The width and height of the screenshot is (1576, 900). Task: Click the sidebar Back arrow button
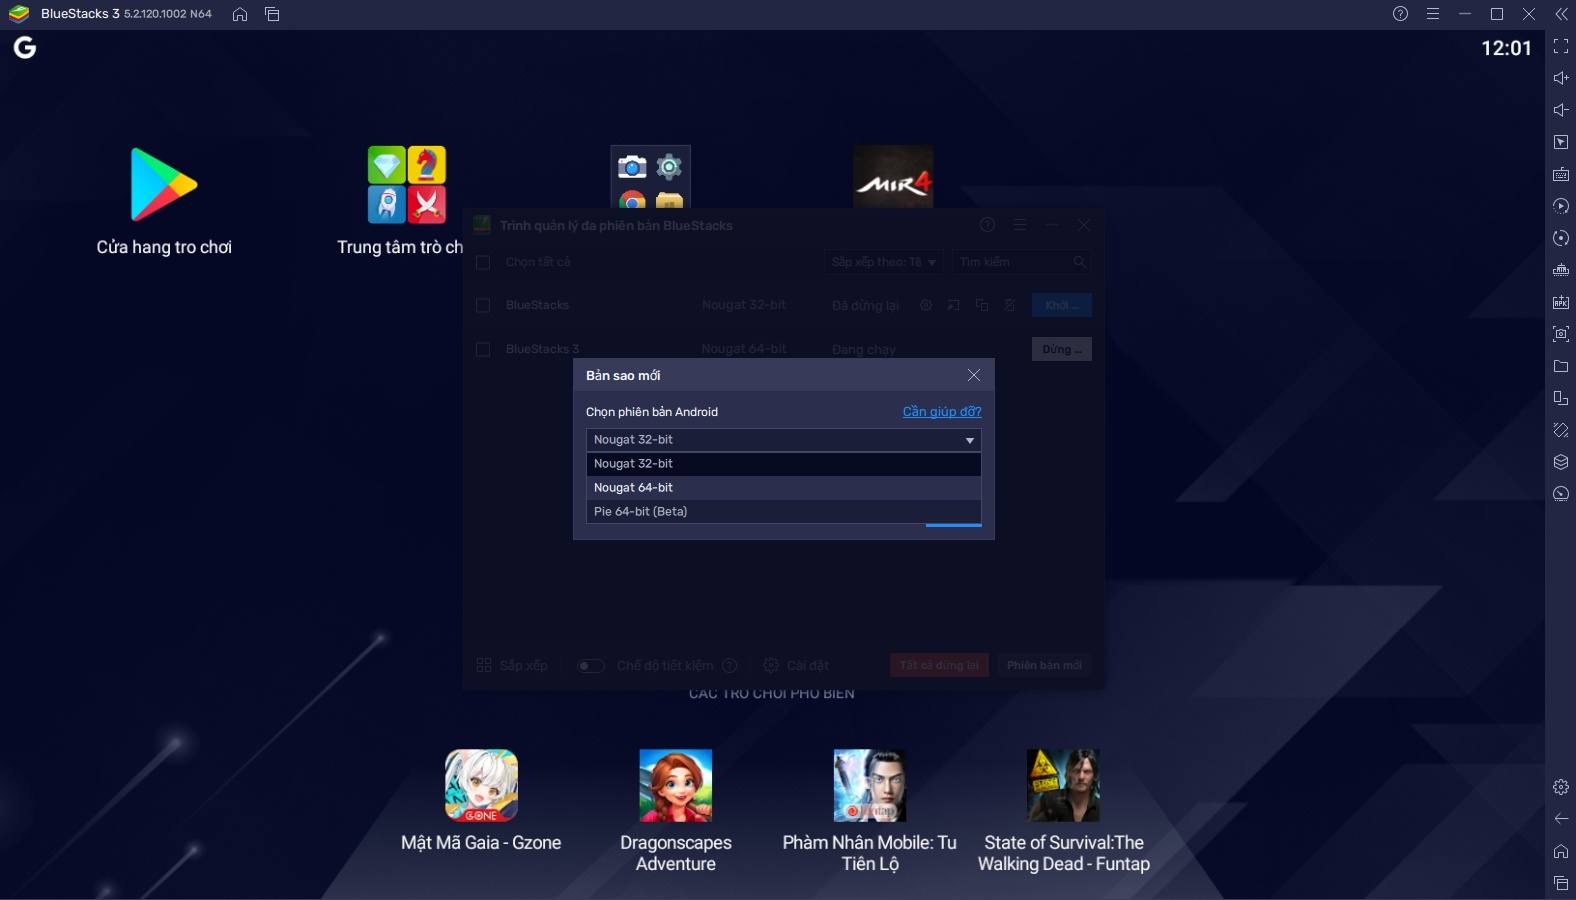click(x=1561, y=819)
